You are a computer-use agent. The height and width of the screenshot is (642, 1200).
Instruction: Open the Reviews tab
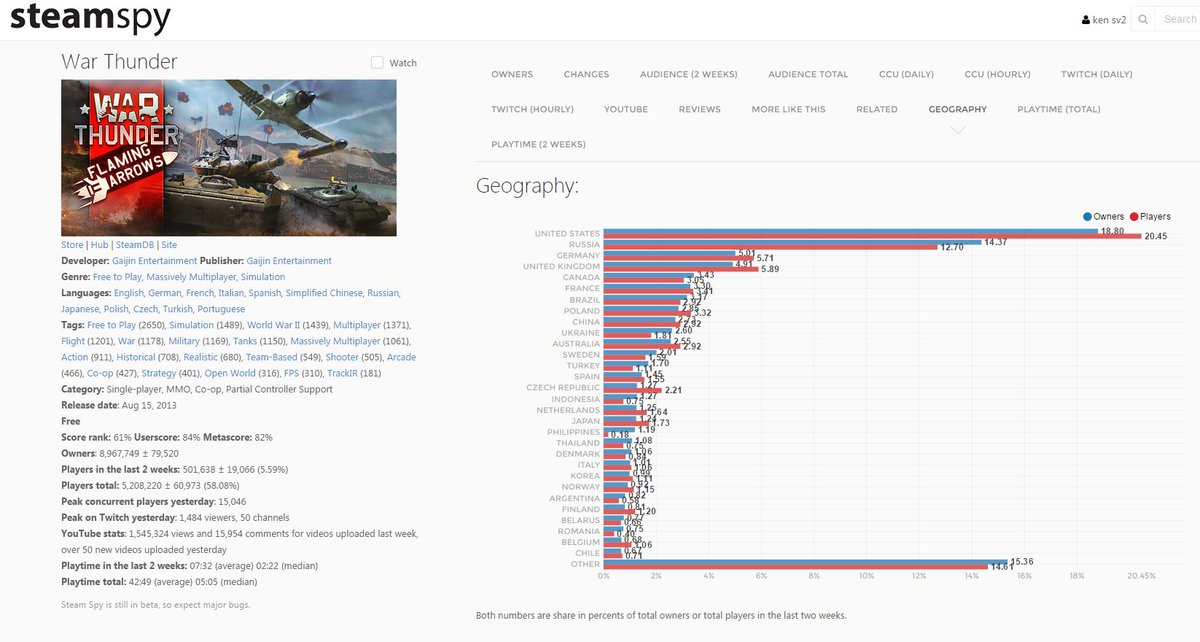[x=699, y=109]
